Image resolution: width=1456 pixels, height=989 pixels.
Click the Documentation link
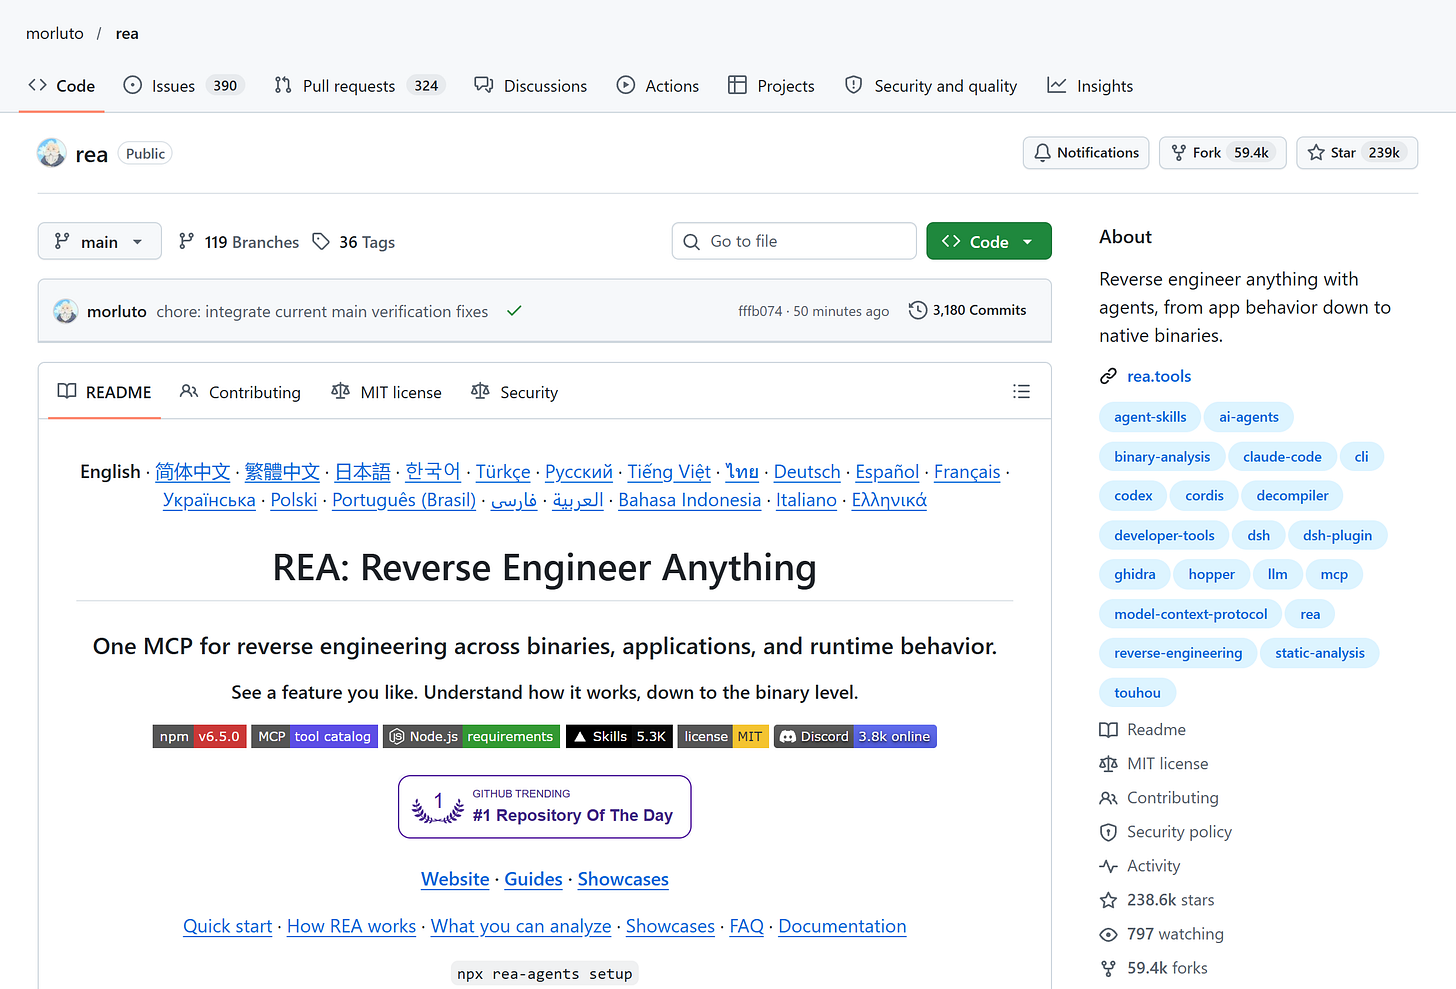point(842,926)
